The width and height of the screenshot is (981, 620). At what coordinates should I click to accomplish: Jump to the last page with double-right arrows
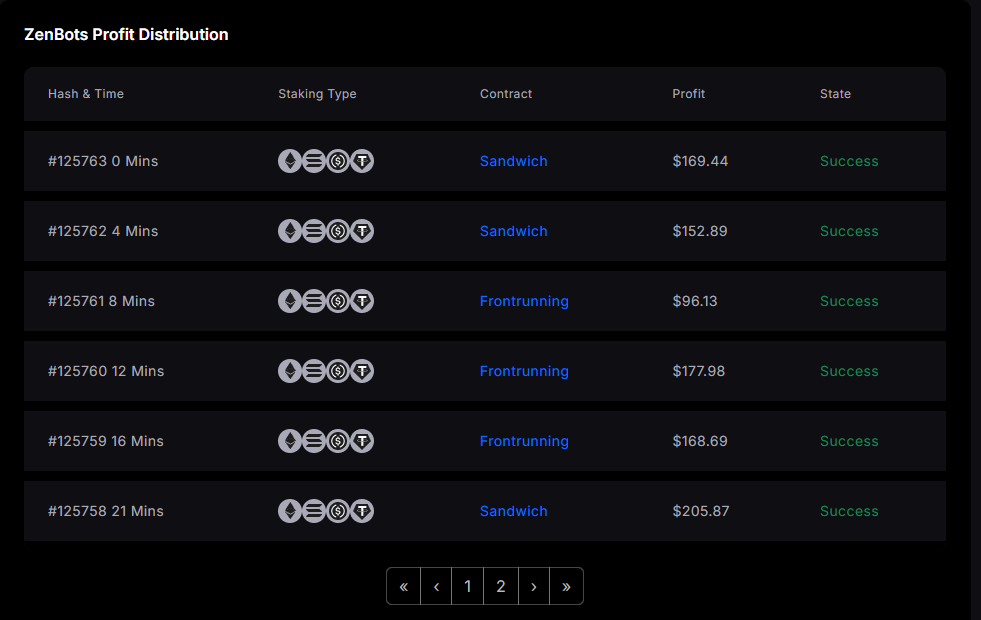pos(566,586)
